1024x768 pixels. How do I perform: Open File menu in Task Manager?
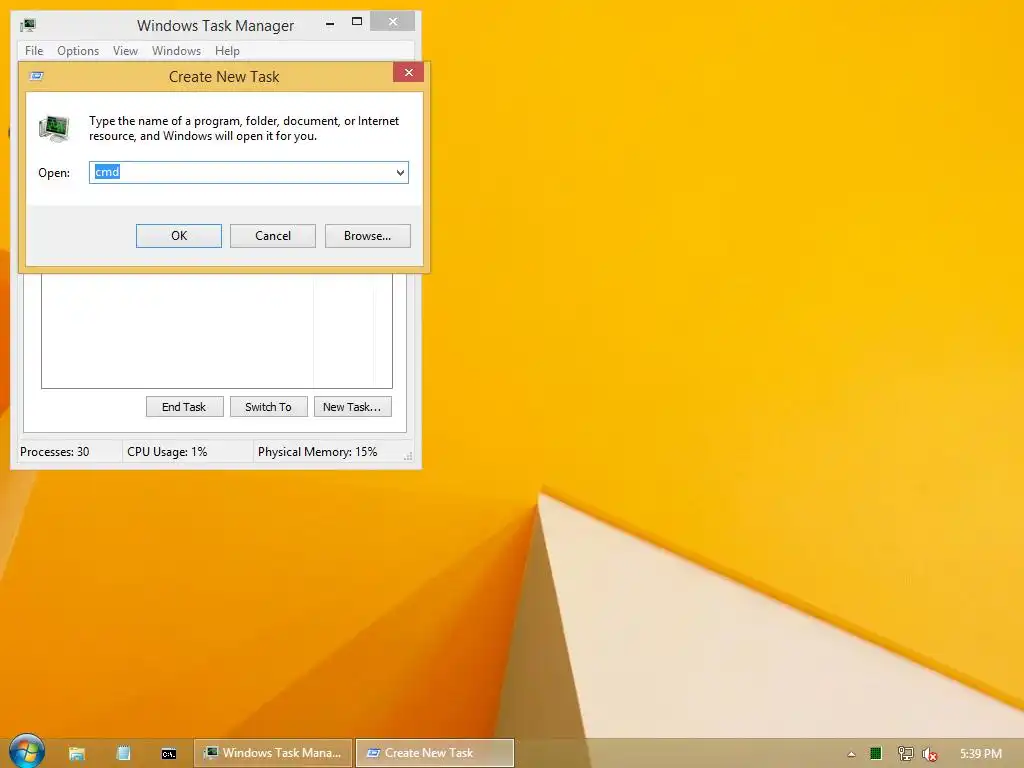(34, 51)
